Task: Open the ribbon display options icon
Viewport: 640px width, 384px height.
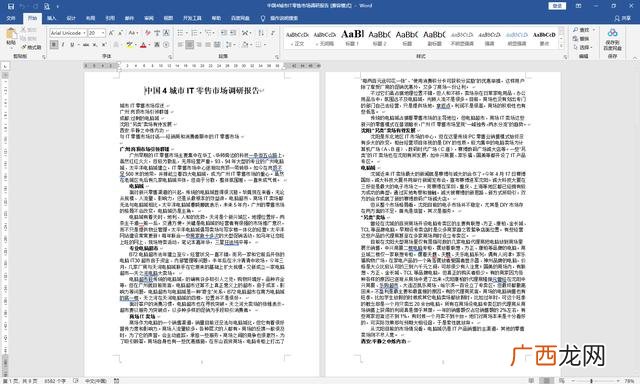Action: click(578, 6)
